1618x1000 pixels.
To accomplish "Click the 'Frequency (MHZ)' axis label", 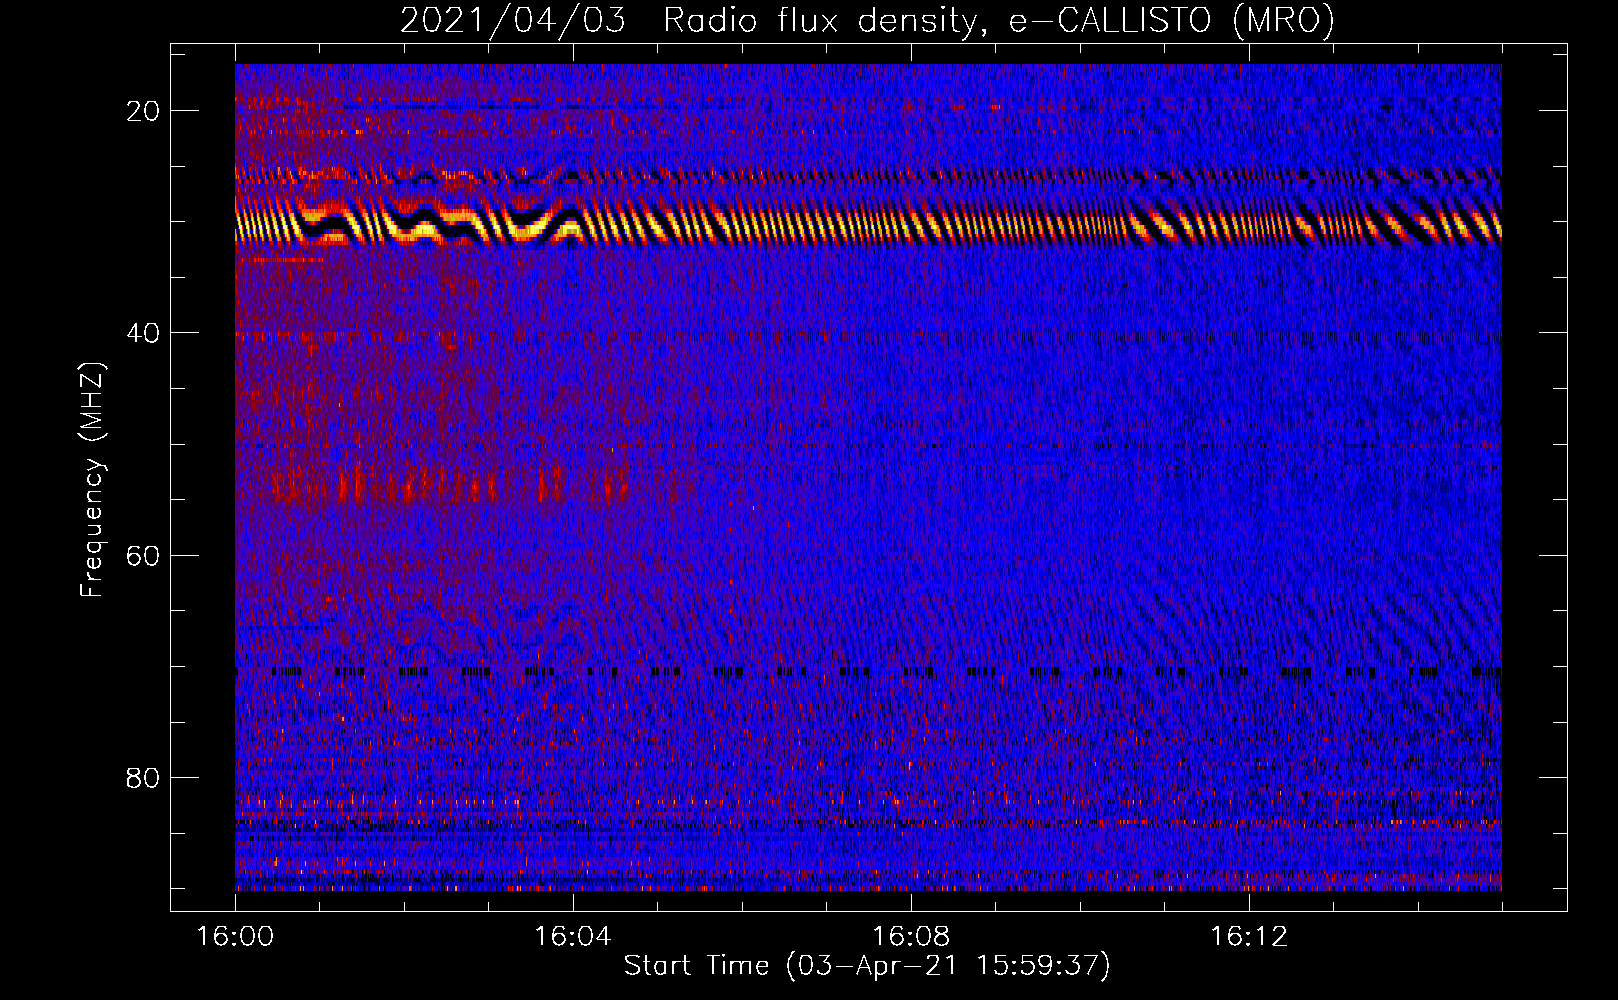I will coord(92,480).
